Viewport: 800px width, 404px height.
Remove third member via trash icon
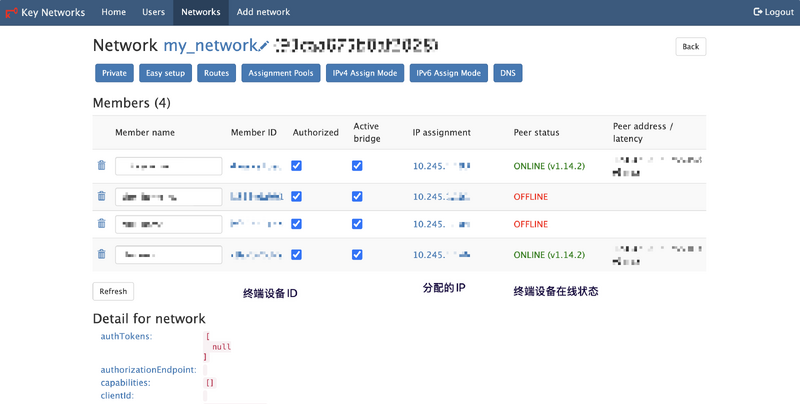pyautogui.click(x=101, y=224)
